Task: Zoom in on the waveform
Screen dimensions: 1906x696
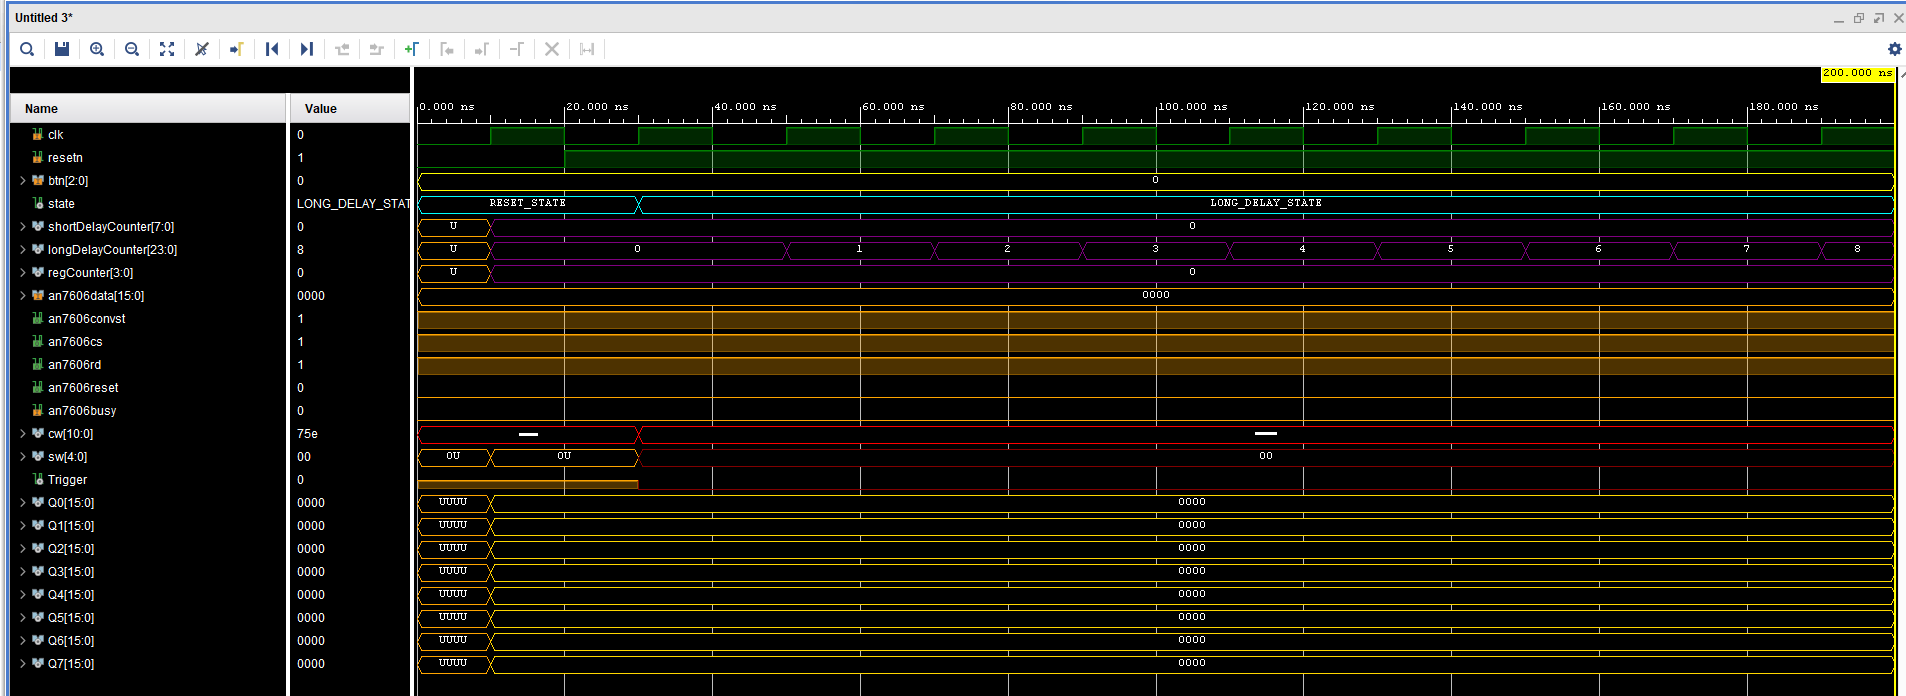Action: point(97,49)
